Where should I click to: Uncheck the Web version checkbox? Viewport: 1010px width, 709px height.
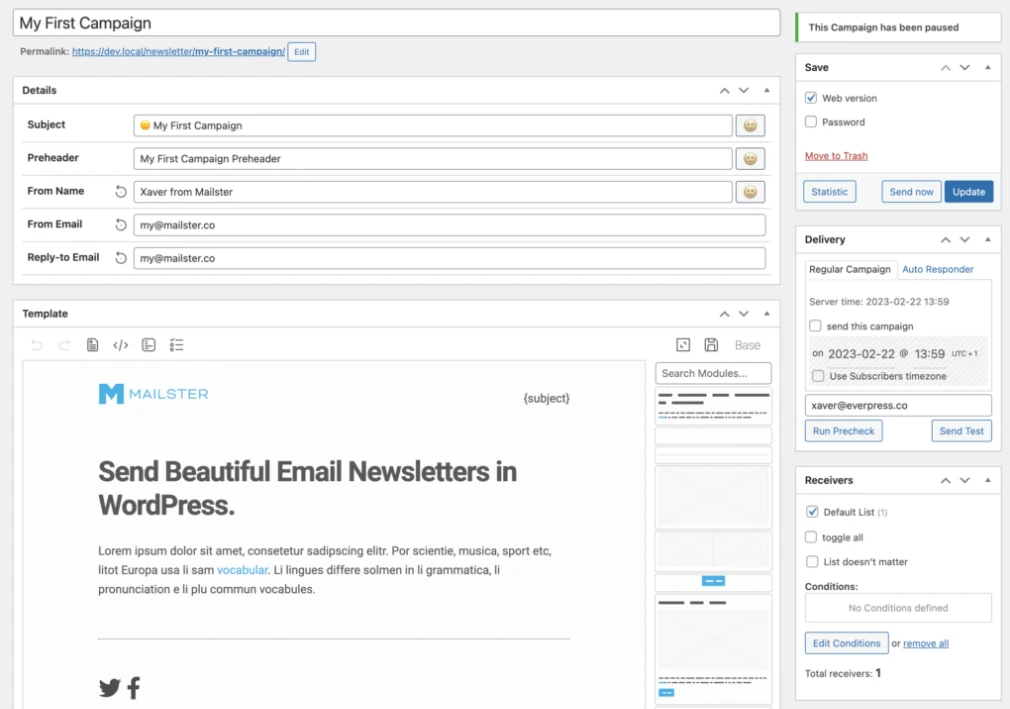(812, 98)
